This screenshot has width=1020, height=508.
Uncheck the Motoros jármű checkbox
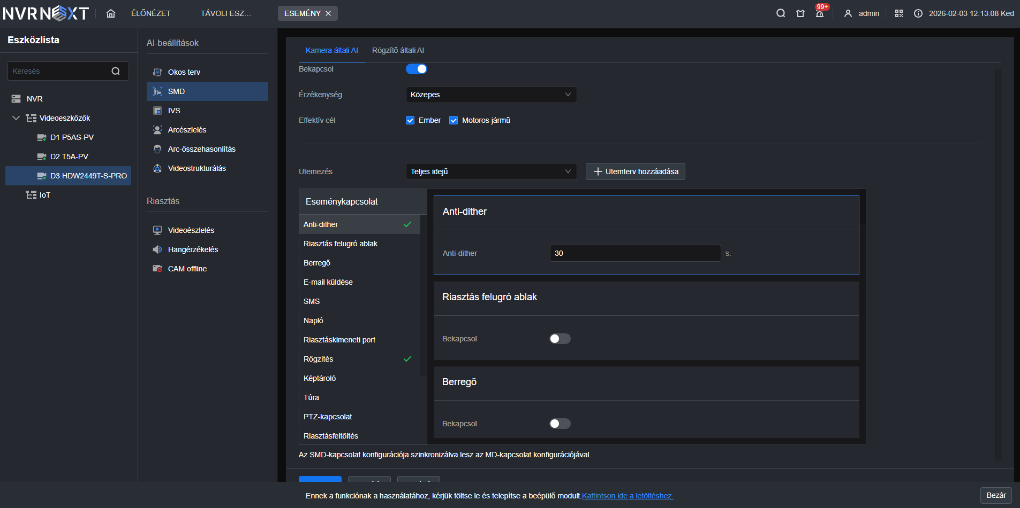[x=453, y=120]
